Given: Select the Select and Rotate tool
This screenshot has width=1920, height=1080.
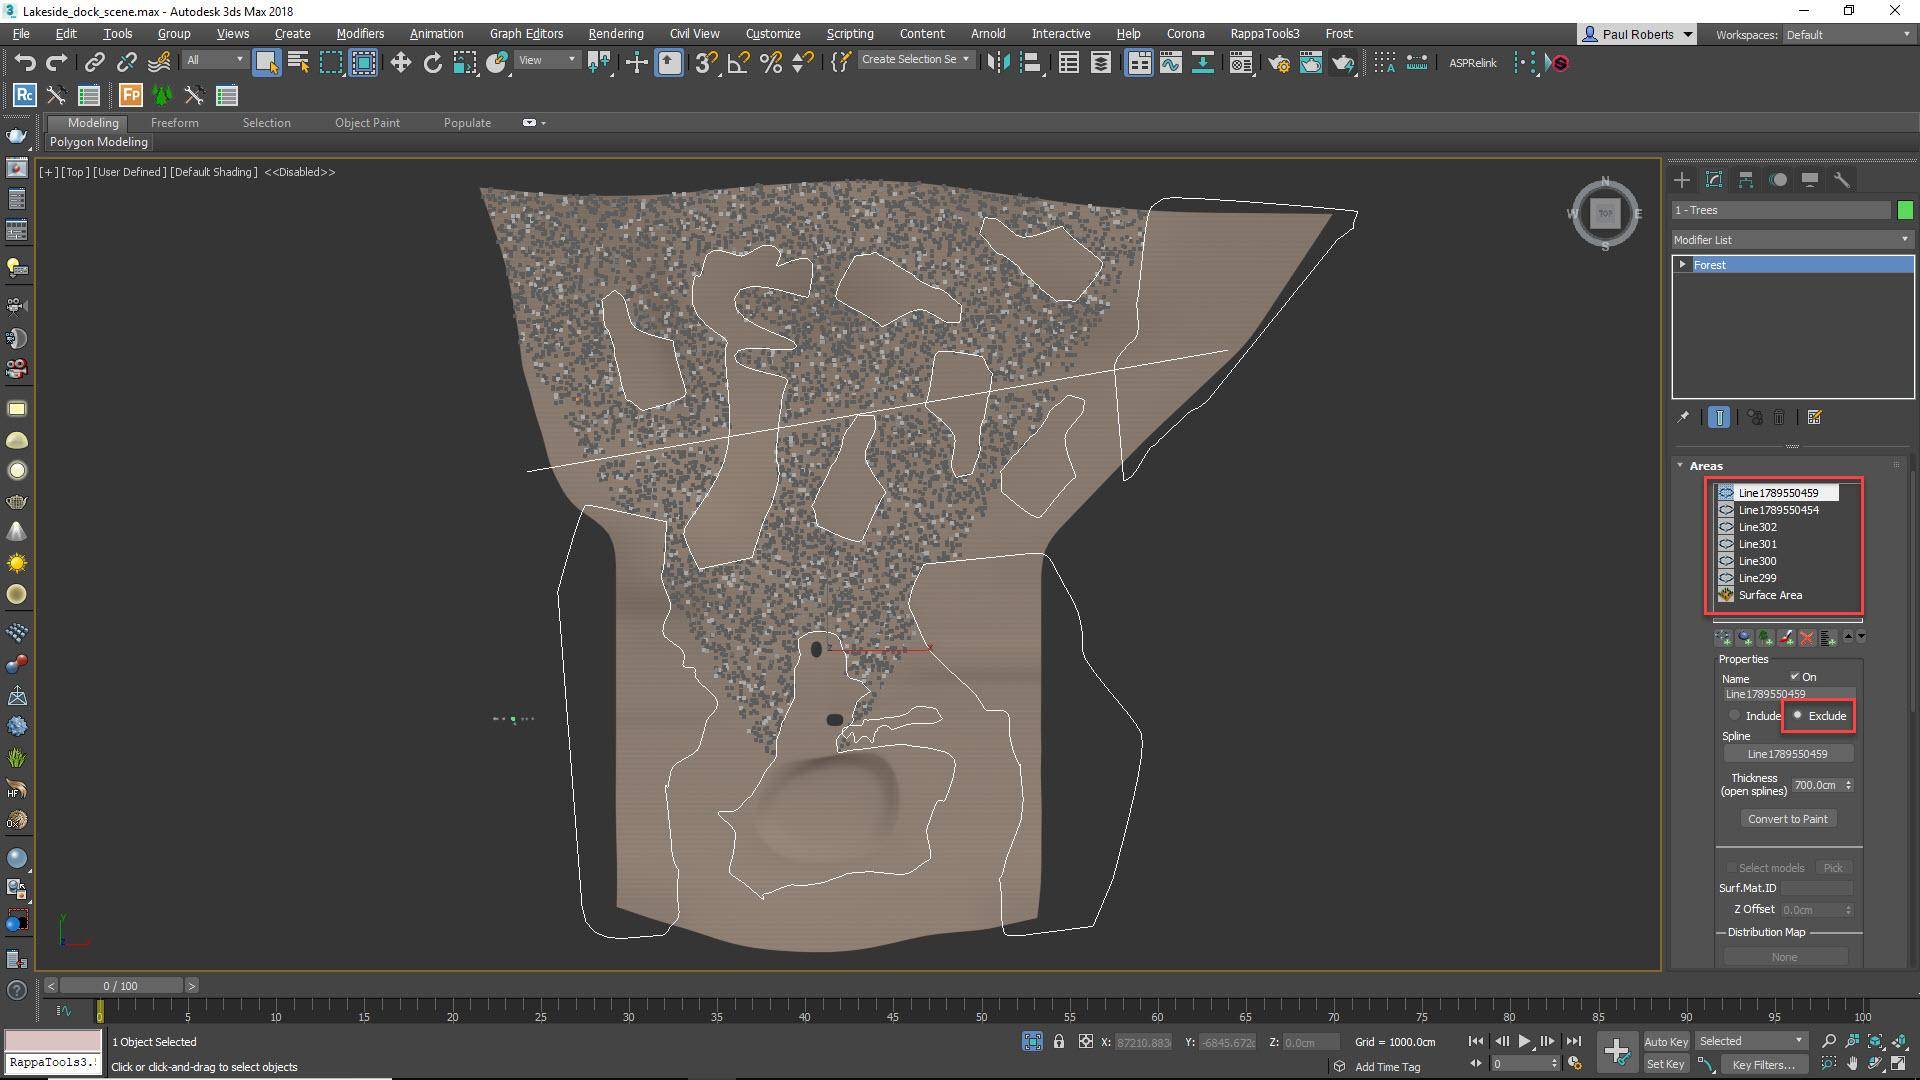Looking at the screenshot, I should (433, 63).
